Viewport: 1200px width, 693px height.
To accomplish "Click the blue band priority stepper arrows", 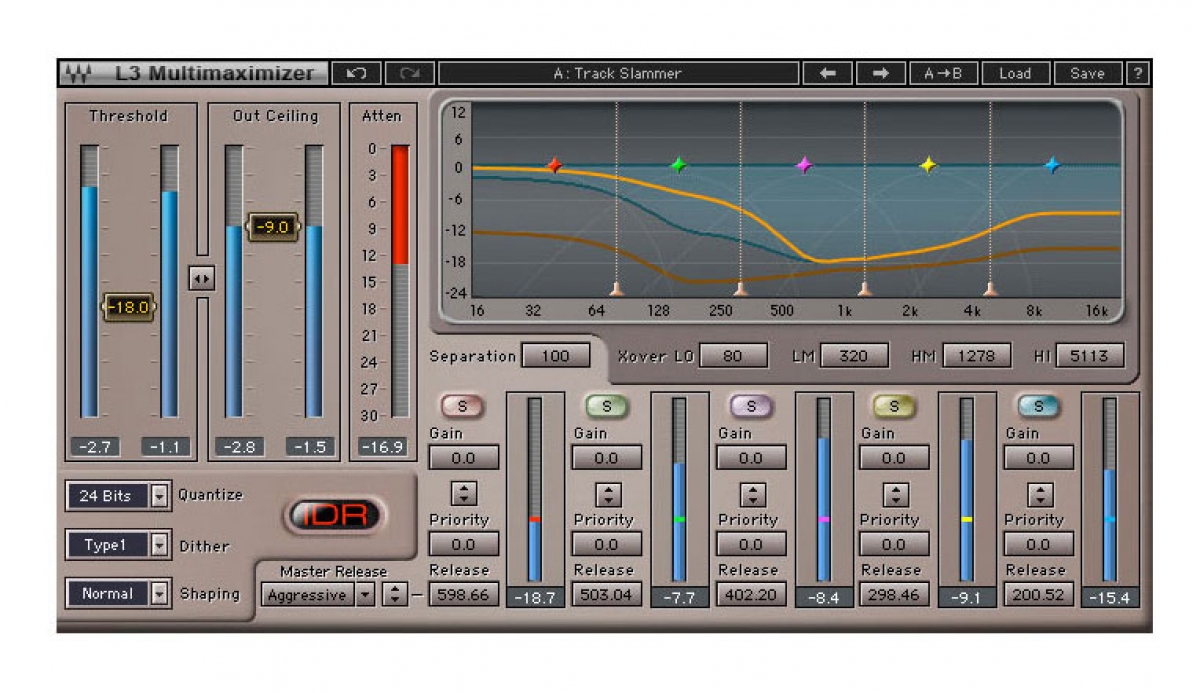I will pos(1041,494).
